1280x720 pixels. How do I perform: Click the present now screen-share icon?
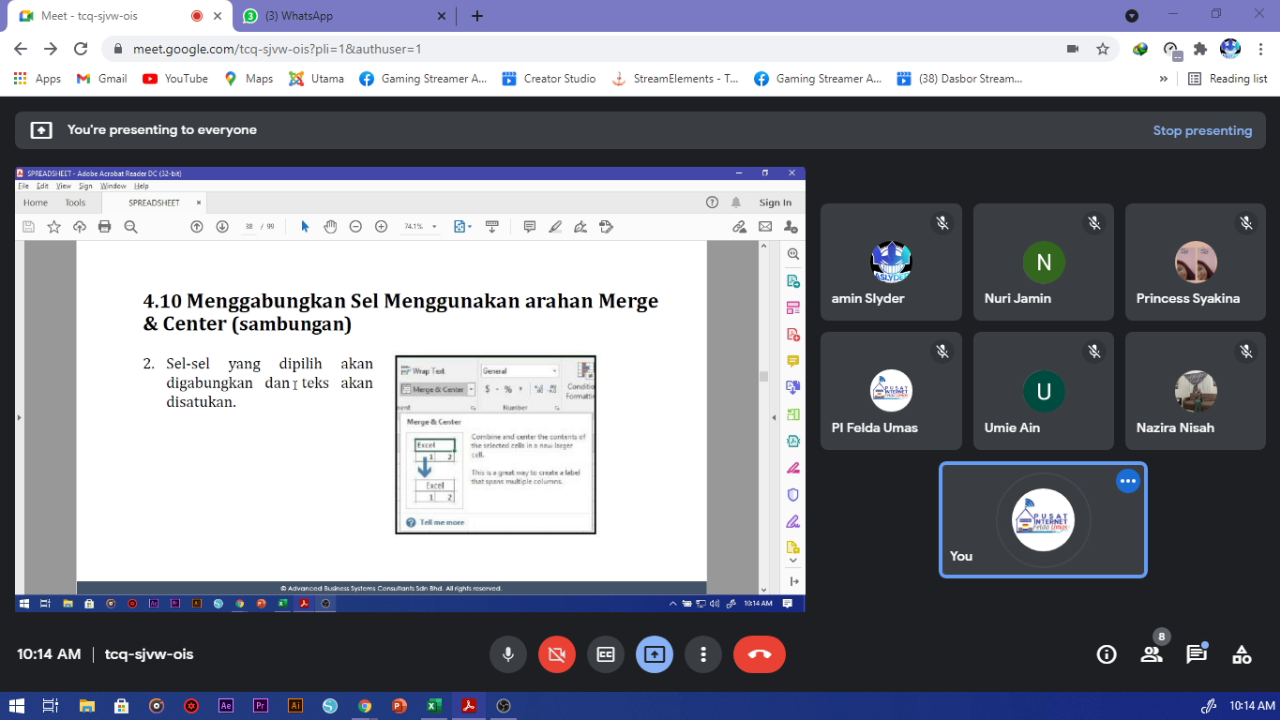pos(654,654)
